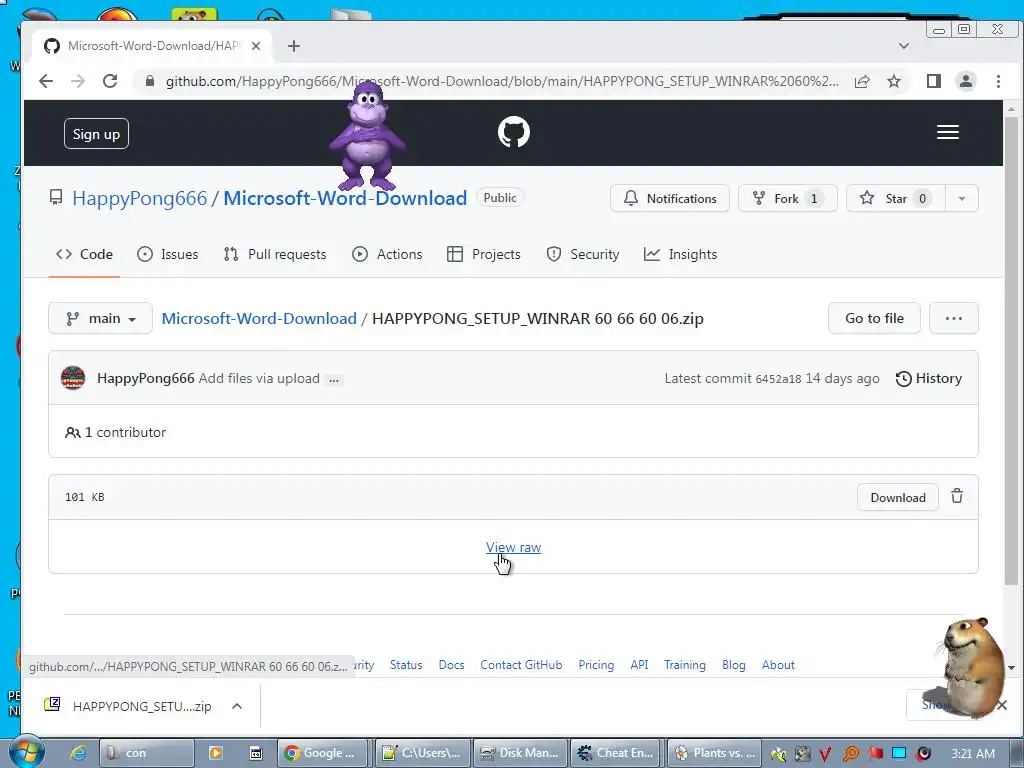1024x768 pixels.
Task: Switch to Disk Management taskbar button
Action: pyautogui.click(x=519, y=753)
